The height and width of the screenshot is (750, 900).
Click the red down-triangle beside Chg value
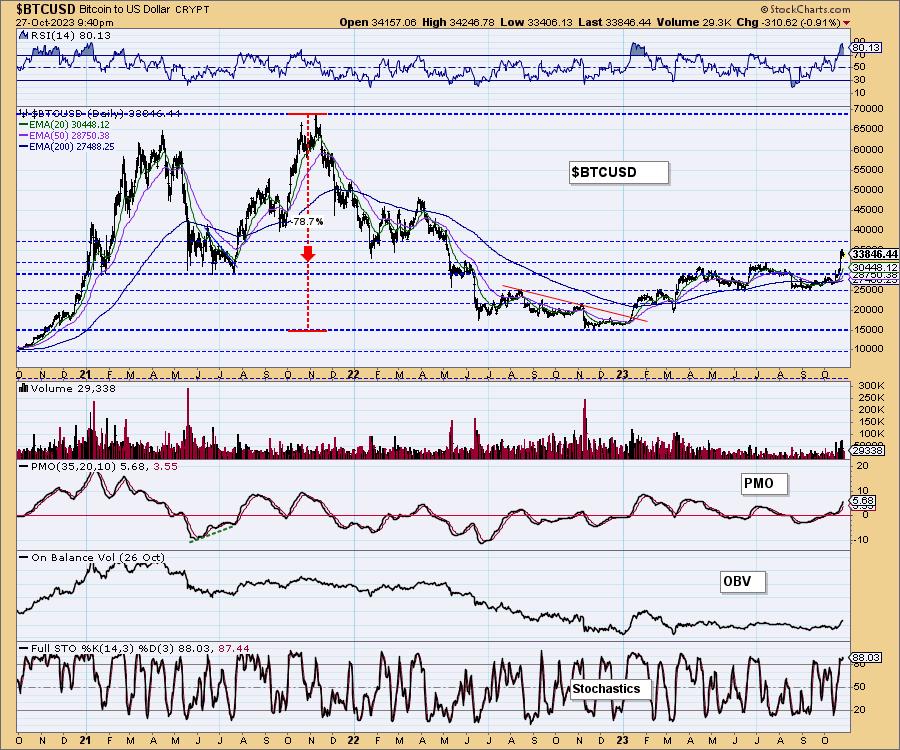click(x=847, y=22)
